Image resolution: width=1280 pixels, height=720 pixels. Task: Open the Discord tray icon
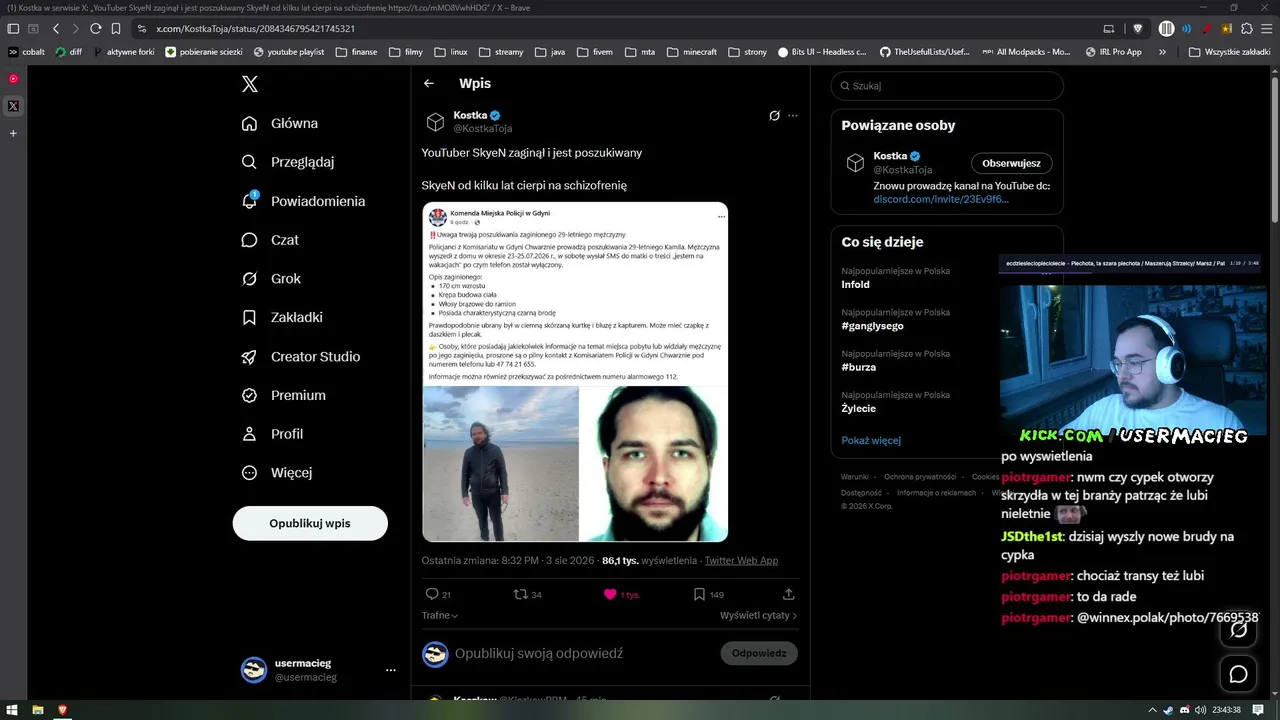(x=1185, y=710)
